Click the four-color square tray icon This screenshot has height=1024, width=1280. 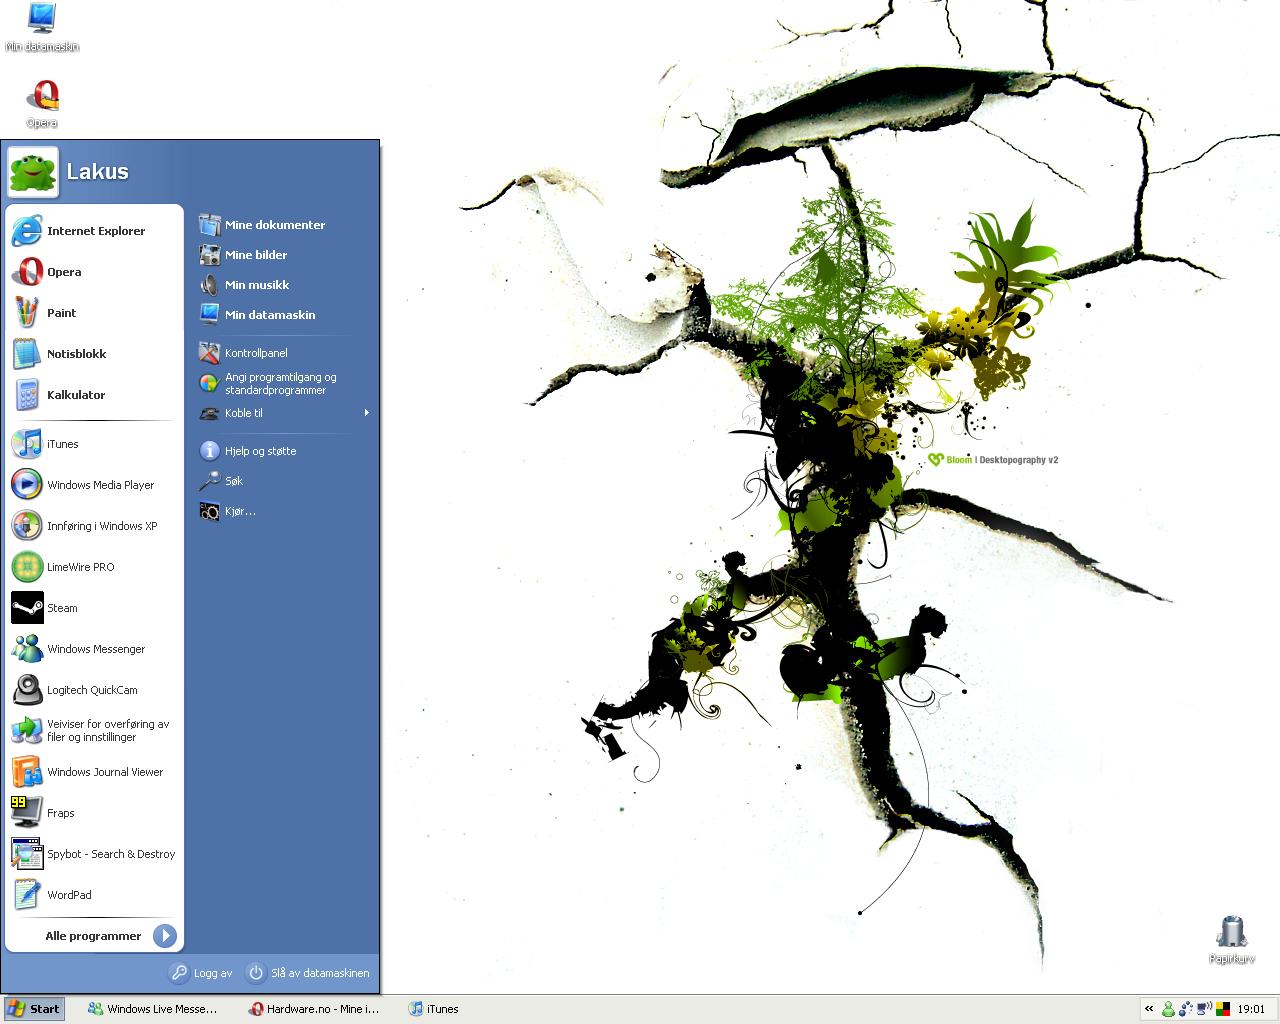point(1222,1009)
